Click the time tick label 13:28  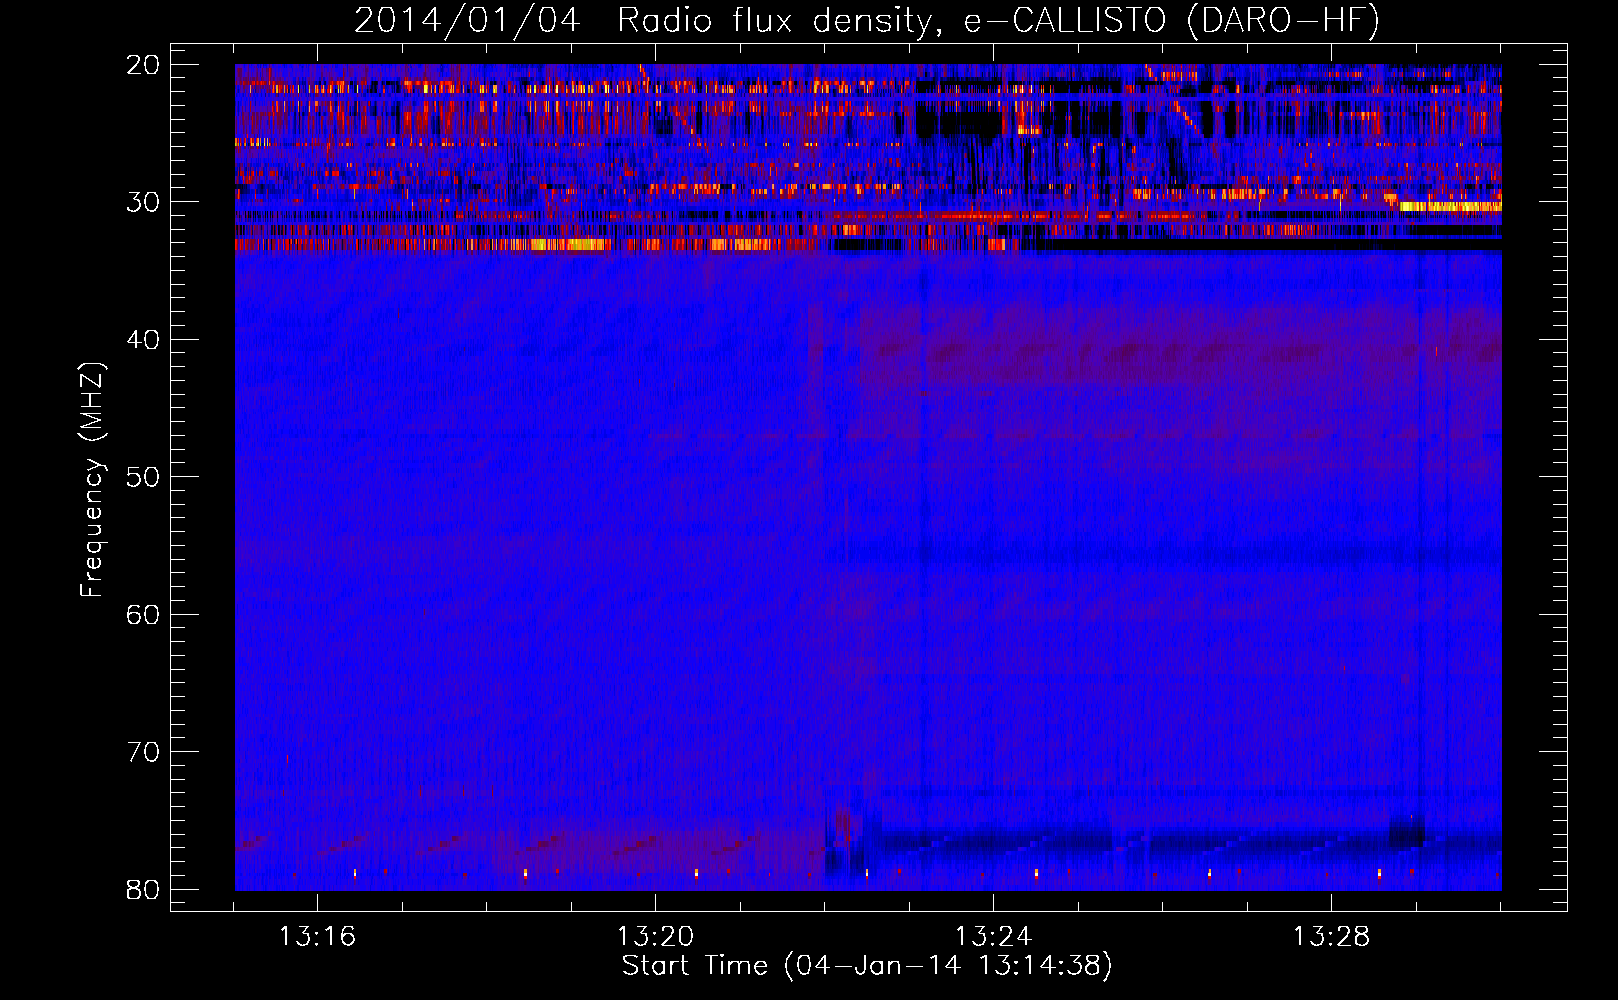tap(1331, 937)
